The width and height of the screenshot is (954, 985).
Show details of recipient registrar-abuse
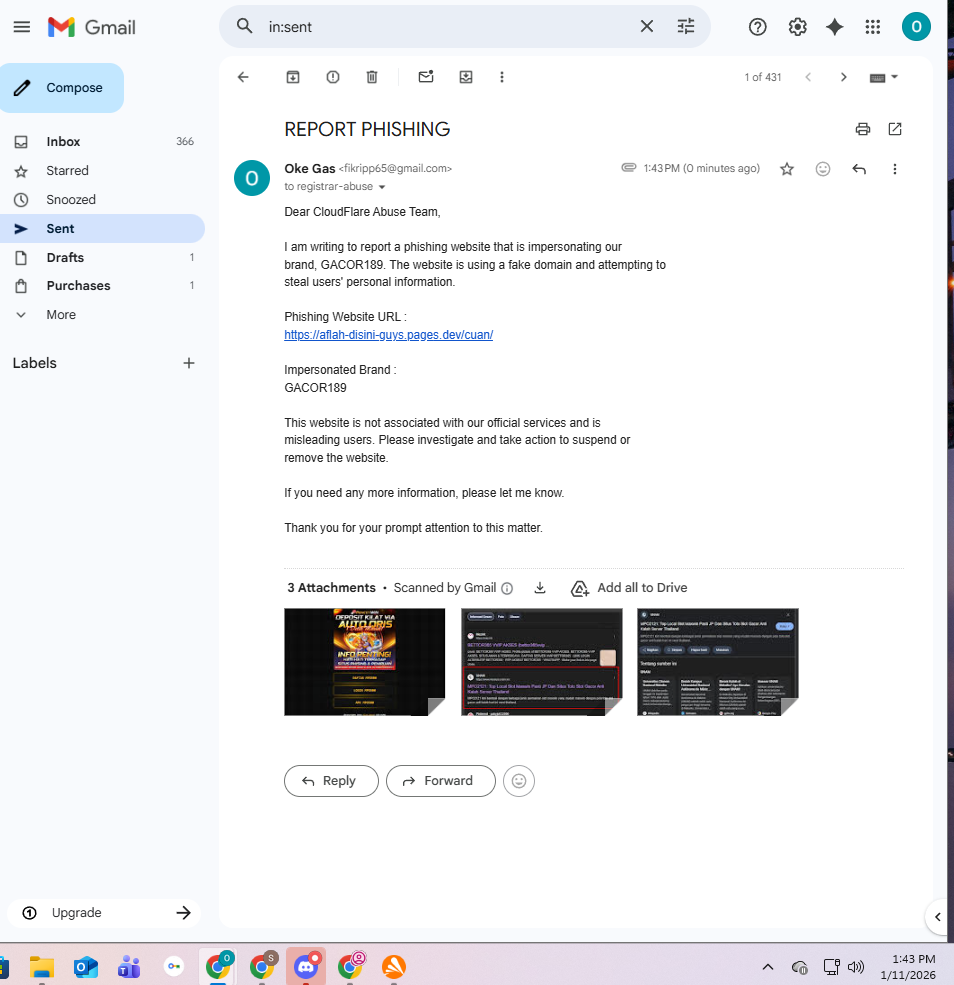point(381,187)
